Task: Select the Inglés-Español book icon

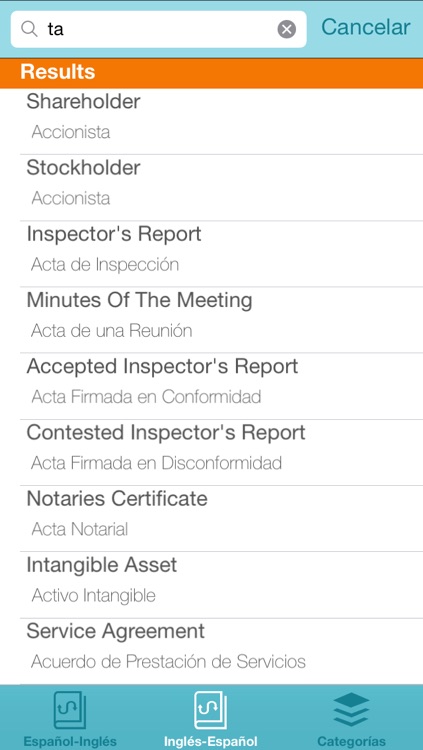Action: [211, 710]
